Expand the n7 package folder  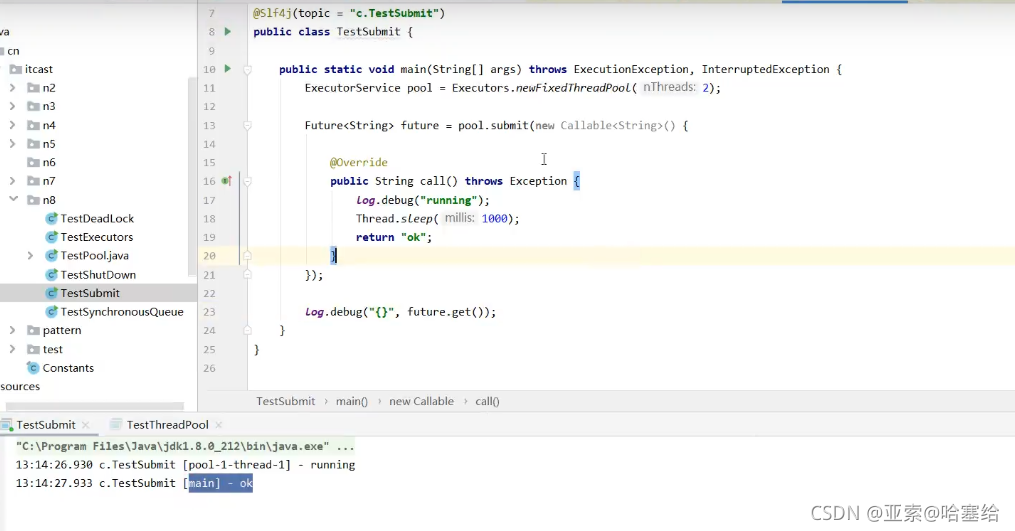click(12, 181)
